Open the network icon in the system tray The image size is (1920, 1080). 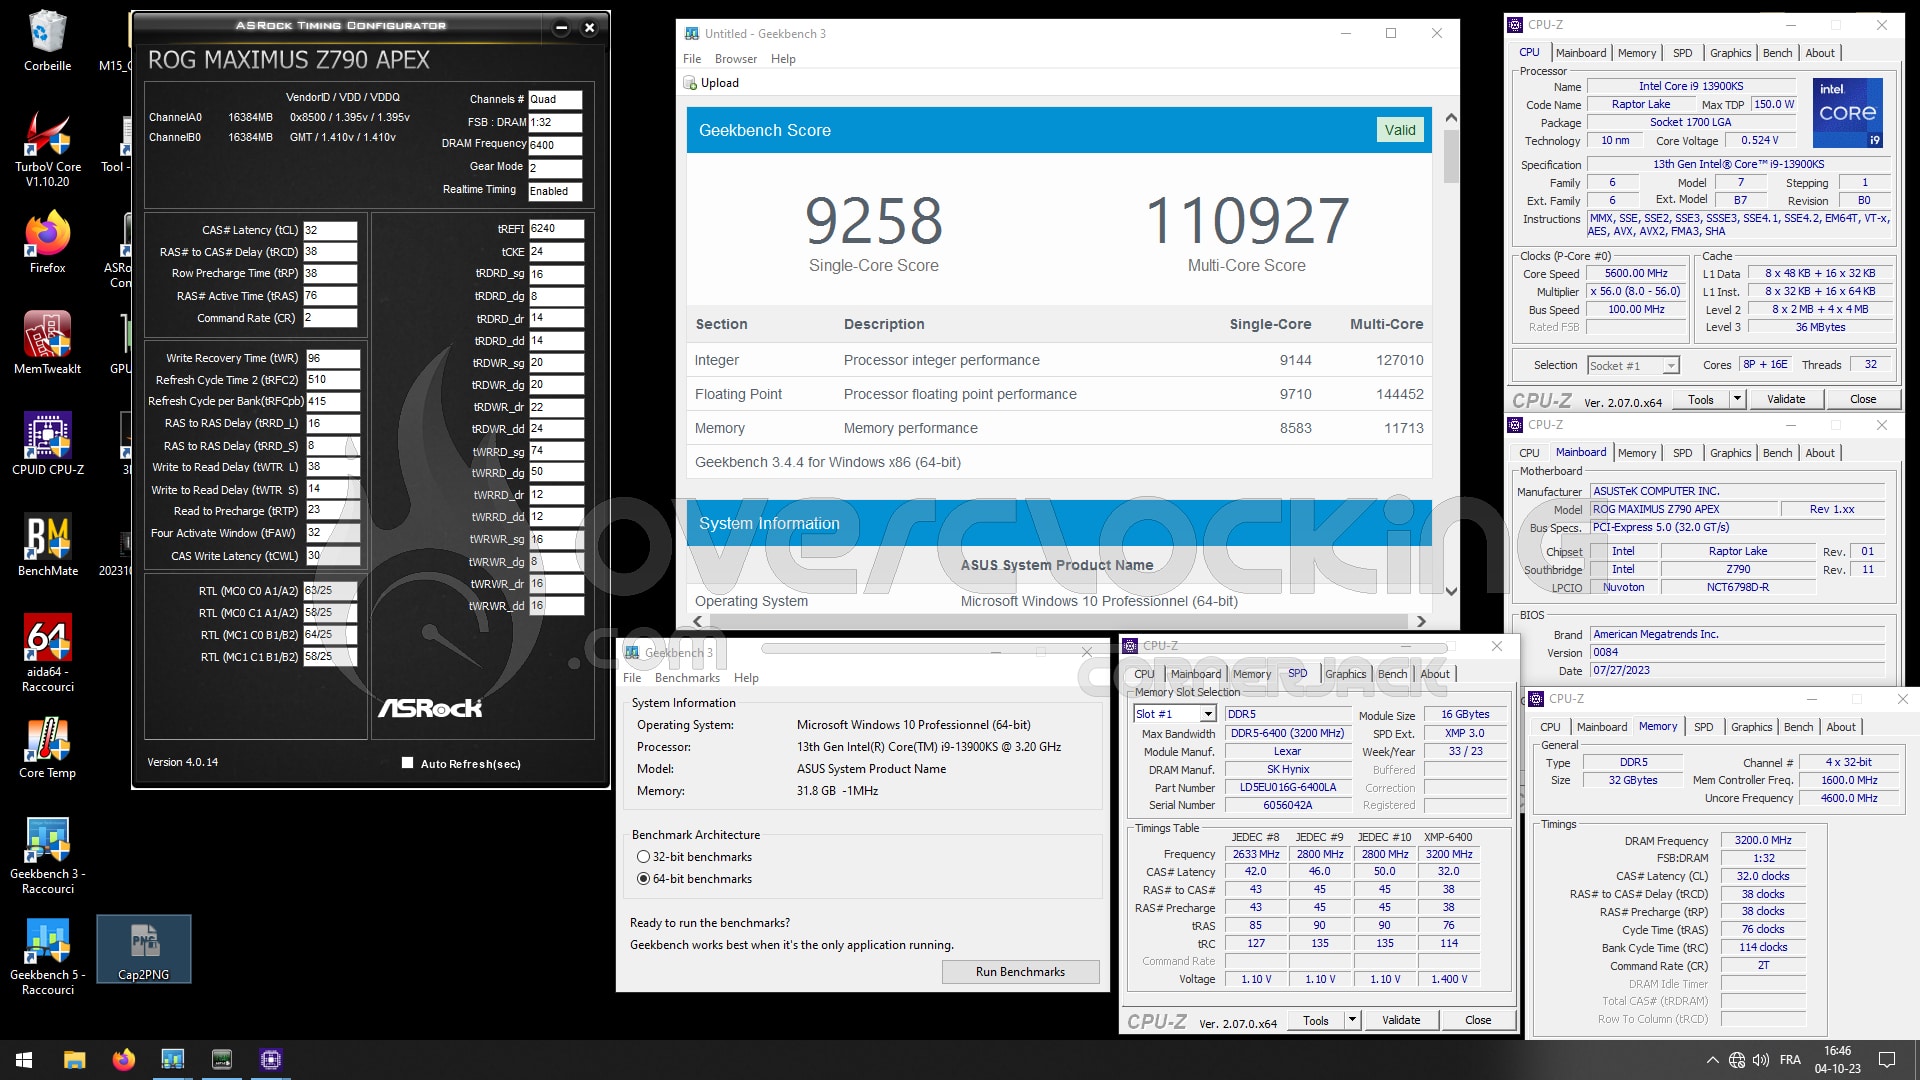(1737, 1060)
